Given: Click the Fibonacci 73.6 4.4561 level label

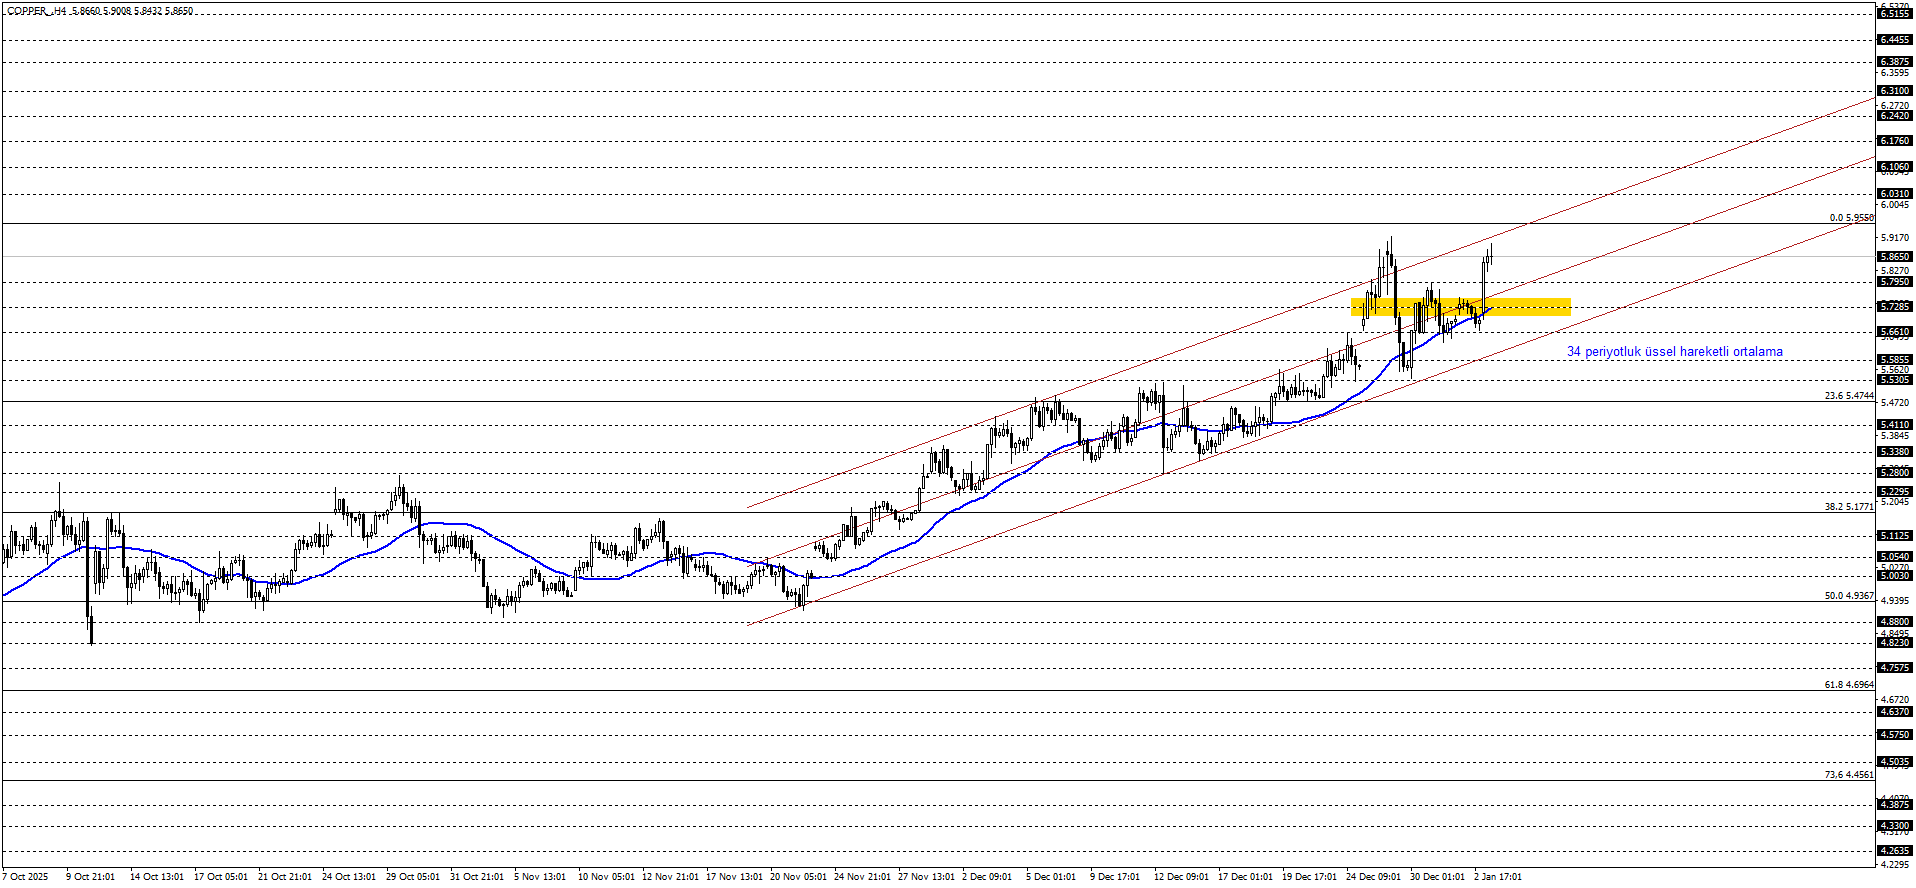Looking at the screenshot, I should click(x=1848, y=775).
